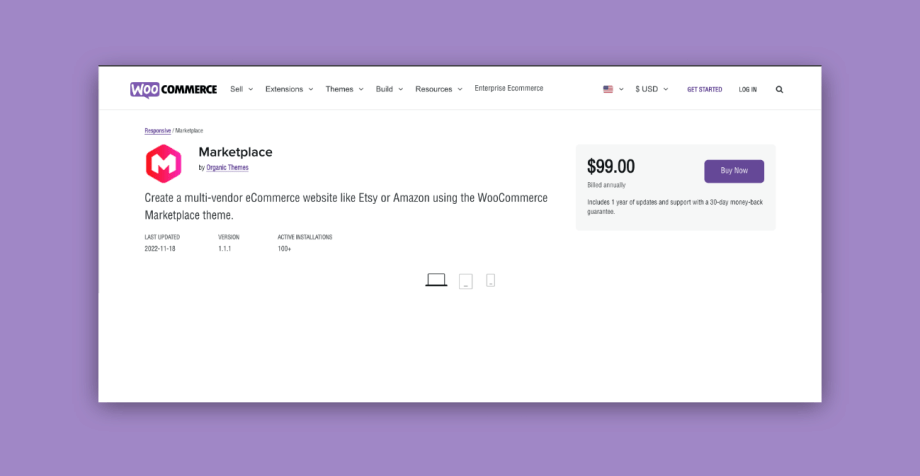Open the search magnifier icon

(x=779, y=89)
